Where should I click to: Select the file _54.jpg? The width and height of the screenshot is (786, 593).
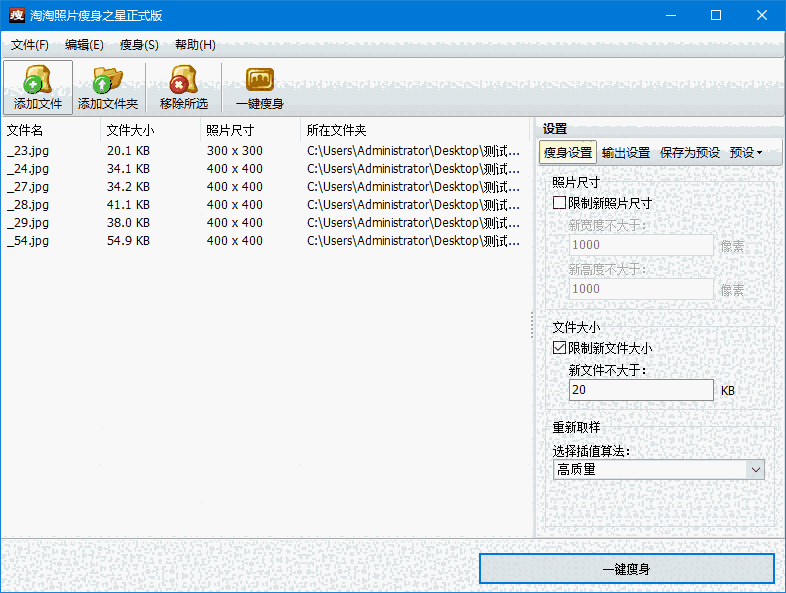[28, 241]
